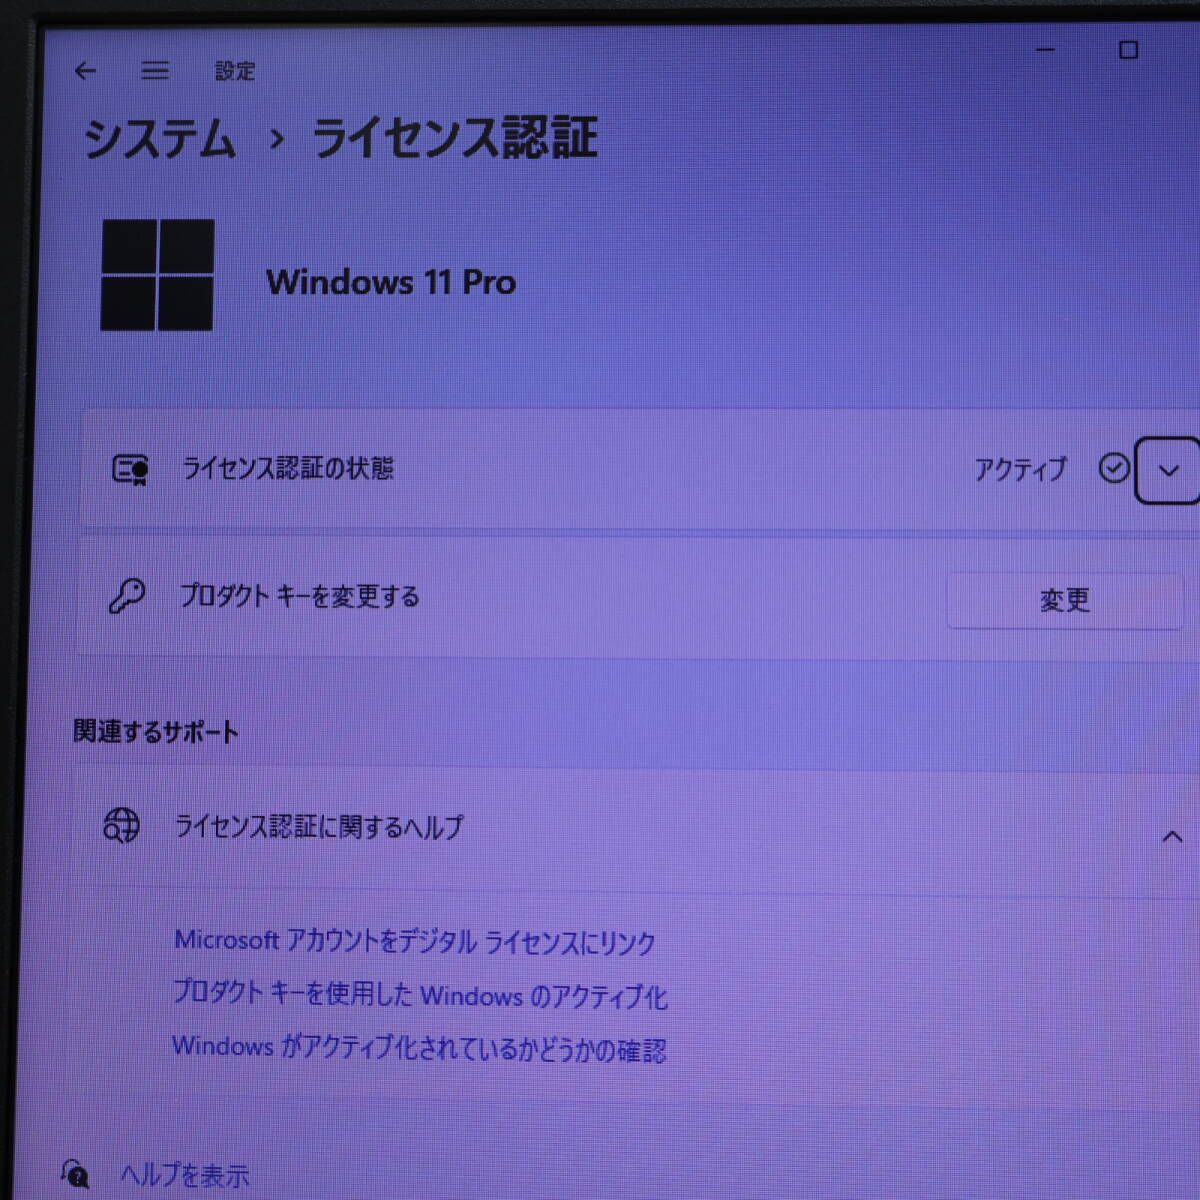Click the アクティブ status text
Viewport: 1200px width, 1200px height.
pyautogui.click(x=1021, y=468)
